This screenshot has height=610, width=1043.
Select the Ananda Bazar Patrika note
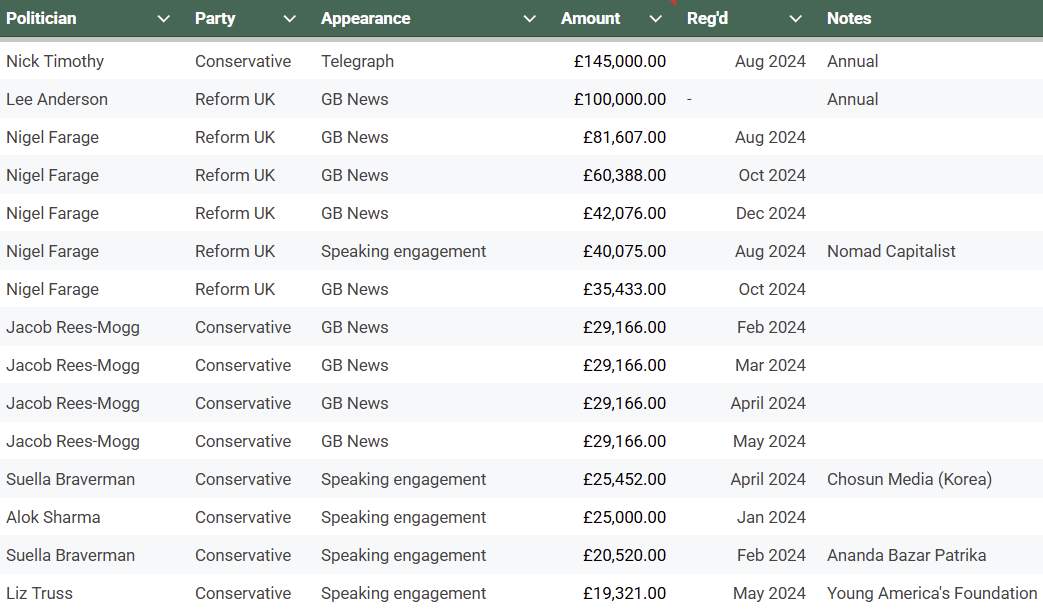[x=906, y=555]
